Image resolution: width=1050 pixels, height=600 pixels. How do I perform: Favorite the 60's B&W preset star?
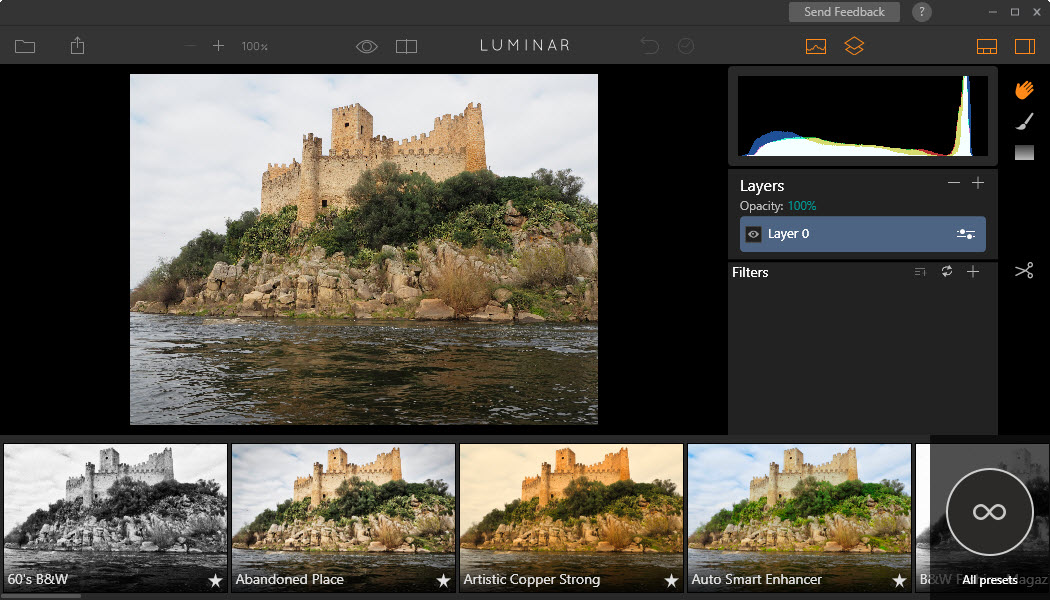[x=215, y=581]
